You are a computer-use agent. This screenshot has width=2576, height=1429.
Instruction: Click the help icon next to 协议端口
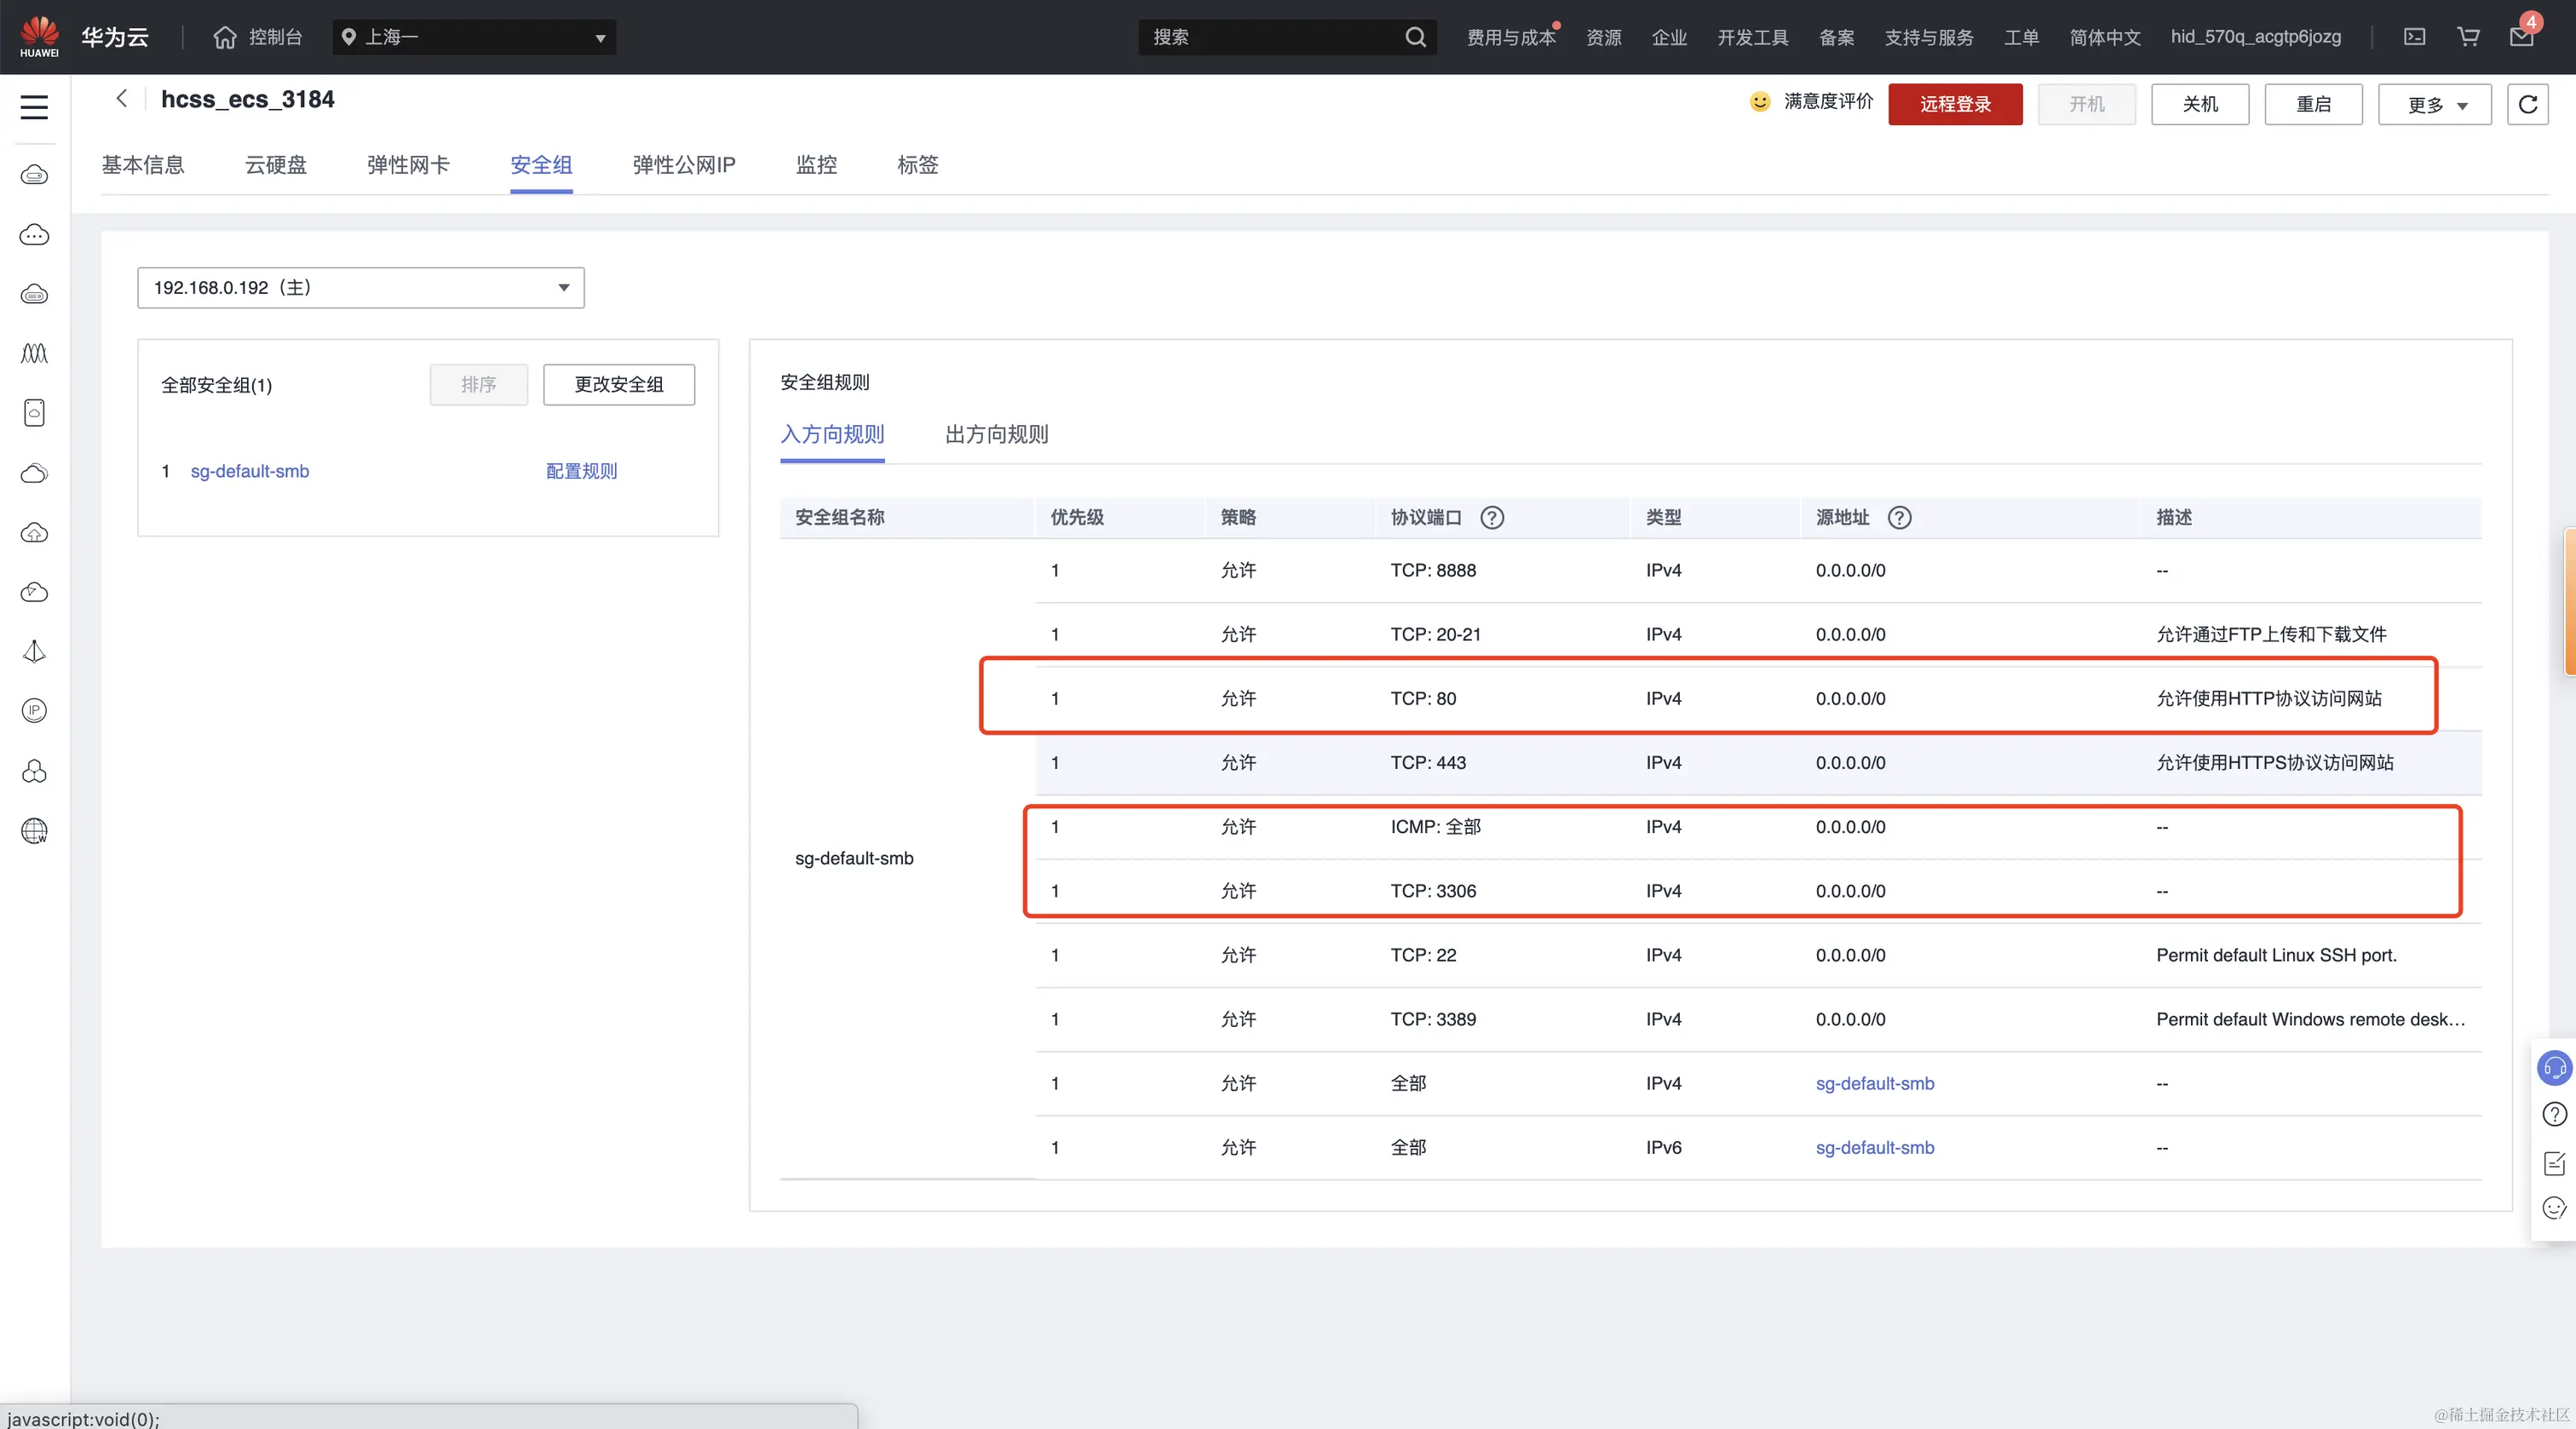coord(1491,517)
